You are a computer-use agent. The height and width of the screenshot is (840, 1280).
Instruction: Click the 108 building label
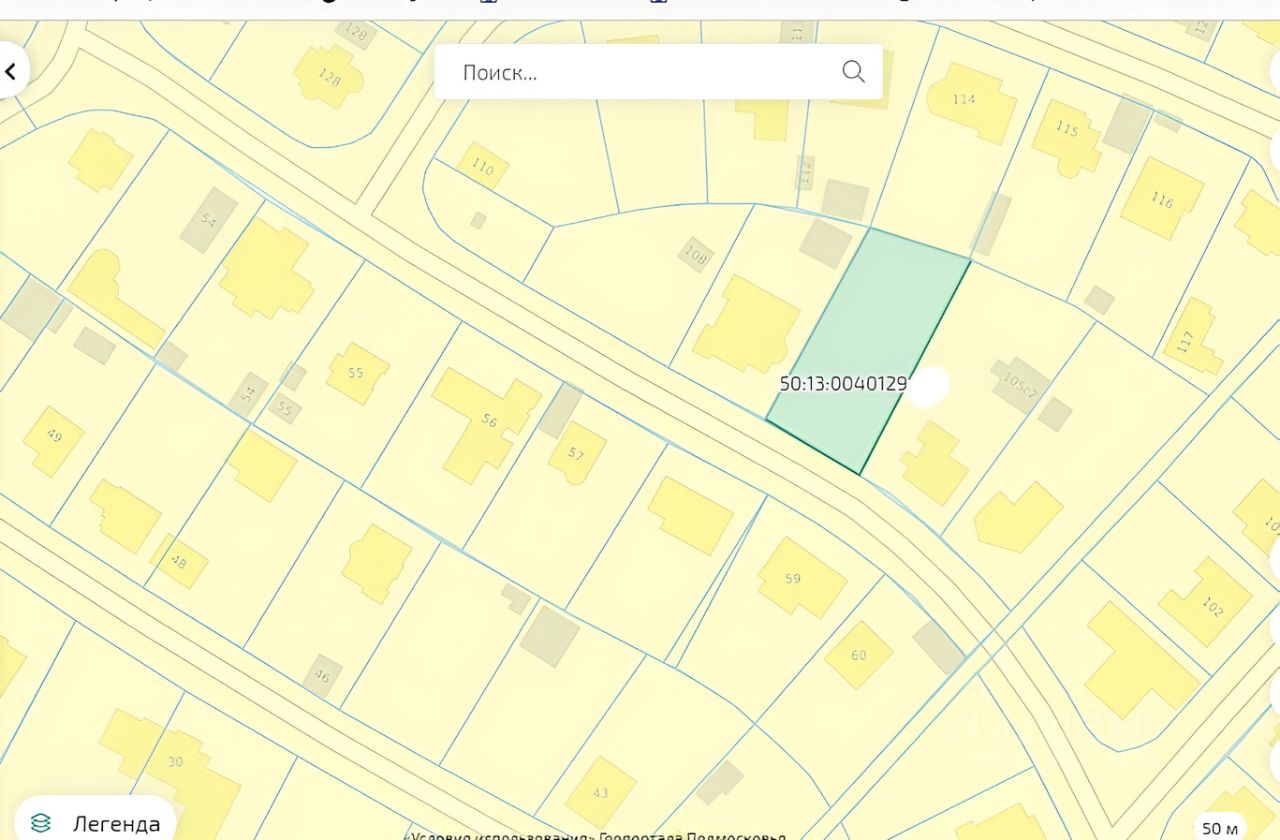click(x=696, y=257)
